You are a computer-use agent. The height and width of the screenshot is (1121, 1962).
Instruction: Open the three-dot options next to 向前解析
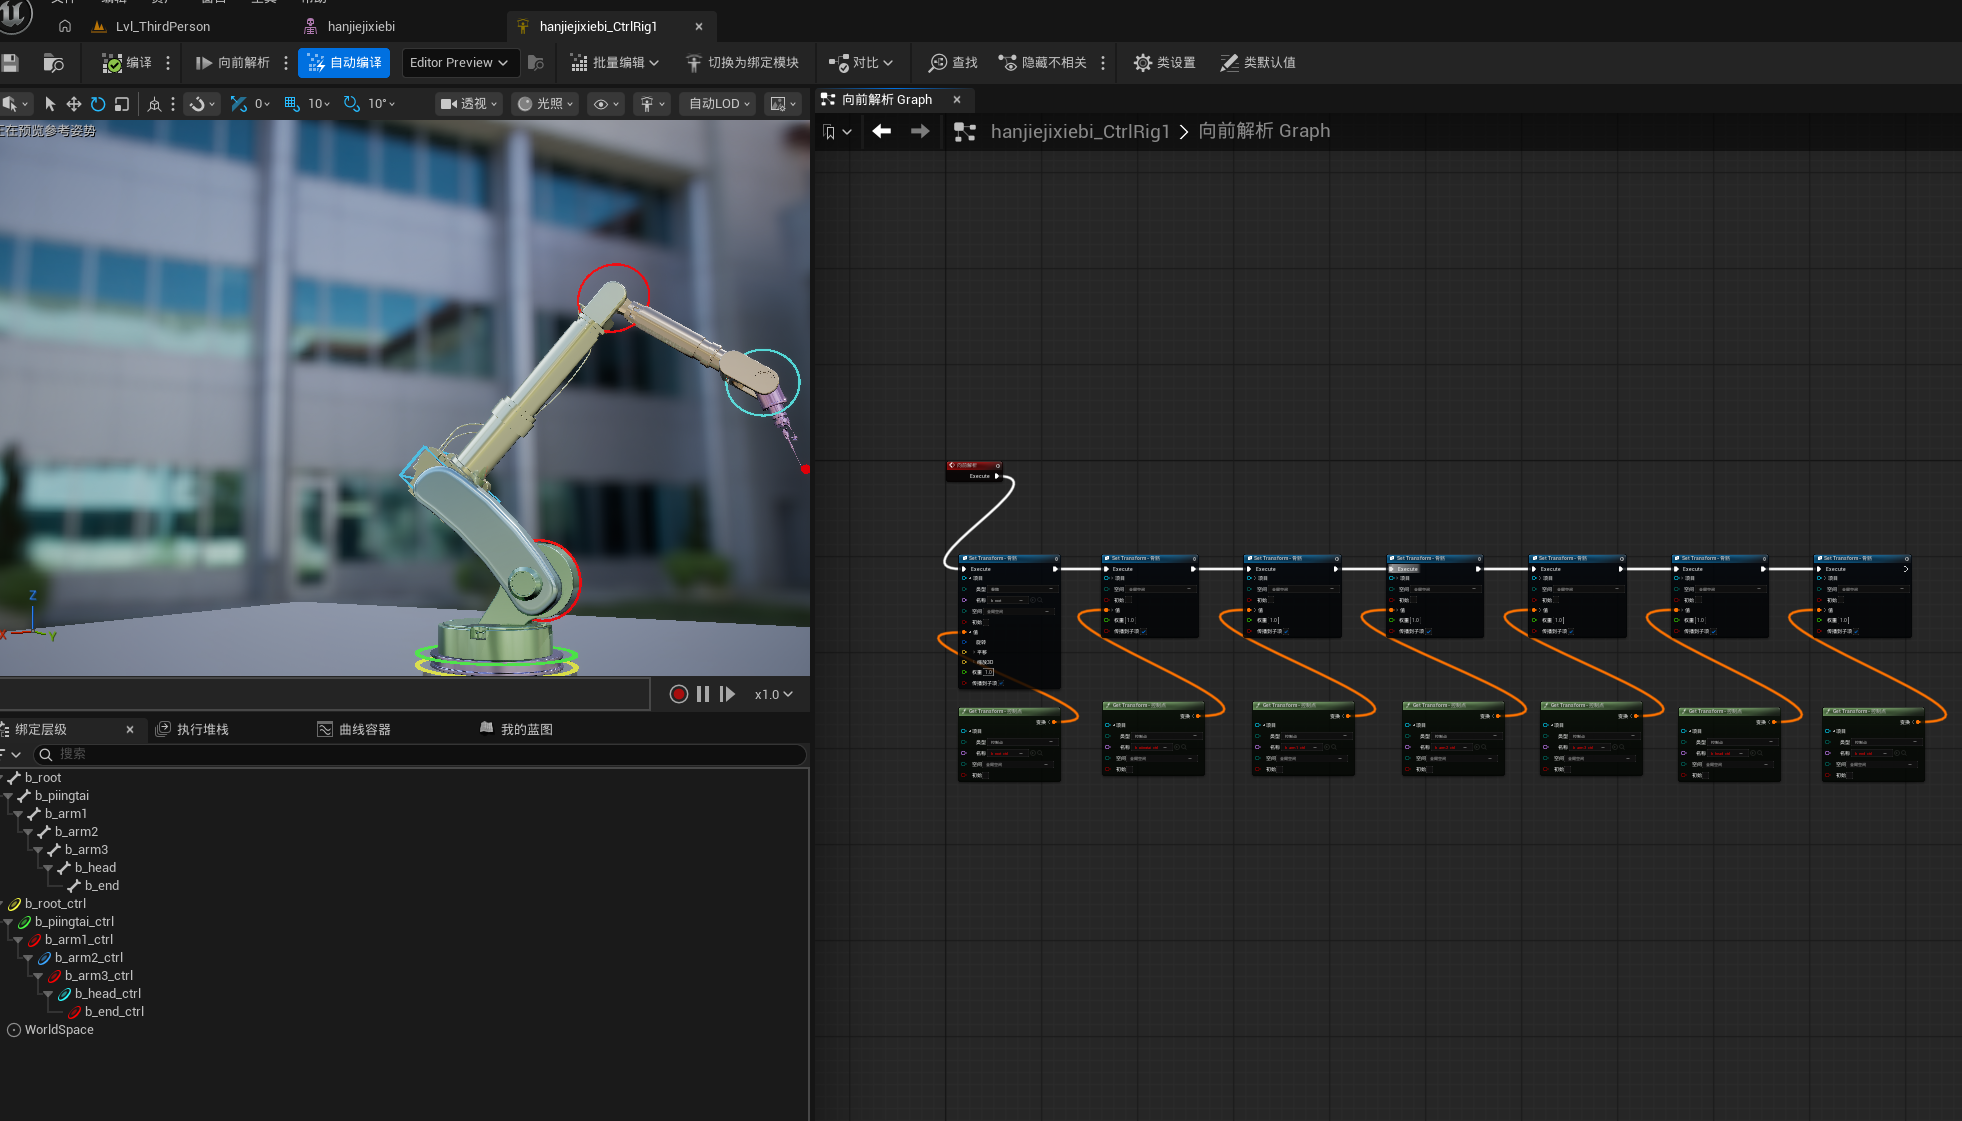286,63
